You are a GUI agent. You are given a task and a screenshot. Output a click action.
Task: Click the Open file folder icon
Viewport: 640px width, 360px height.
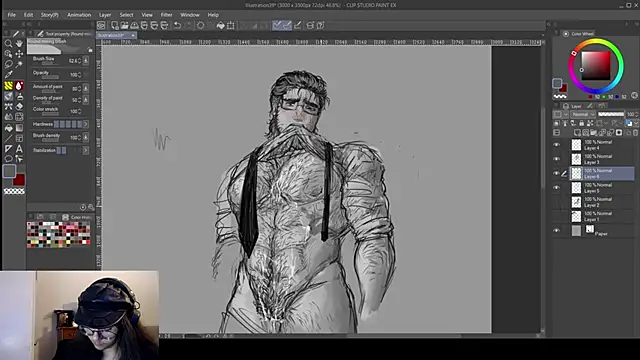pos(124,25)
